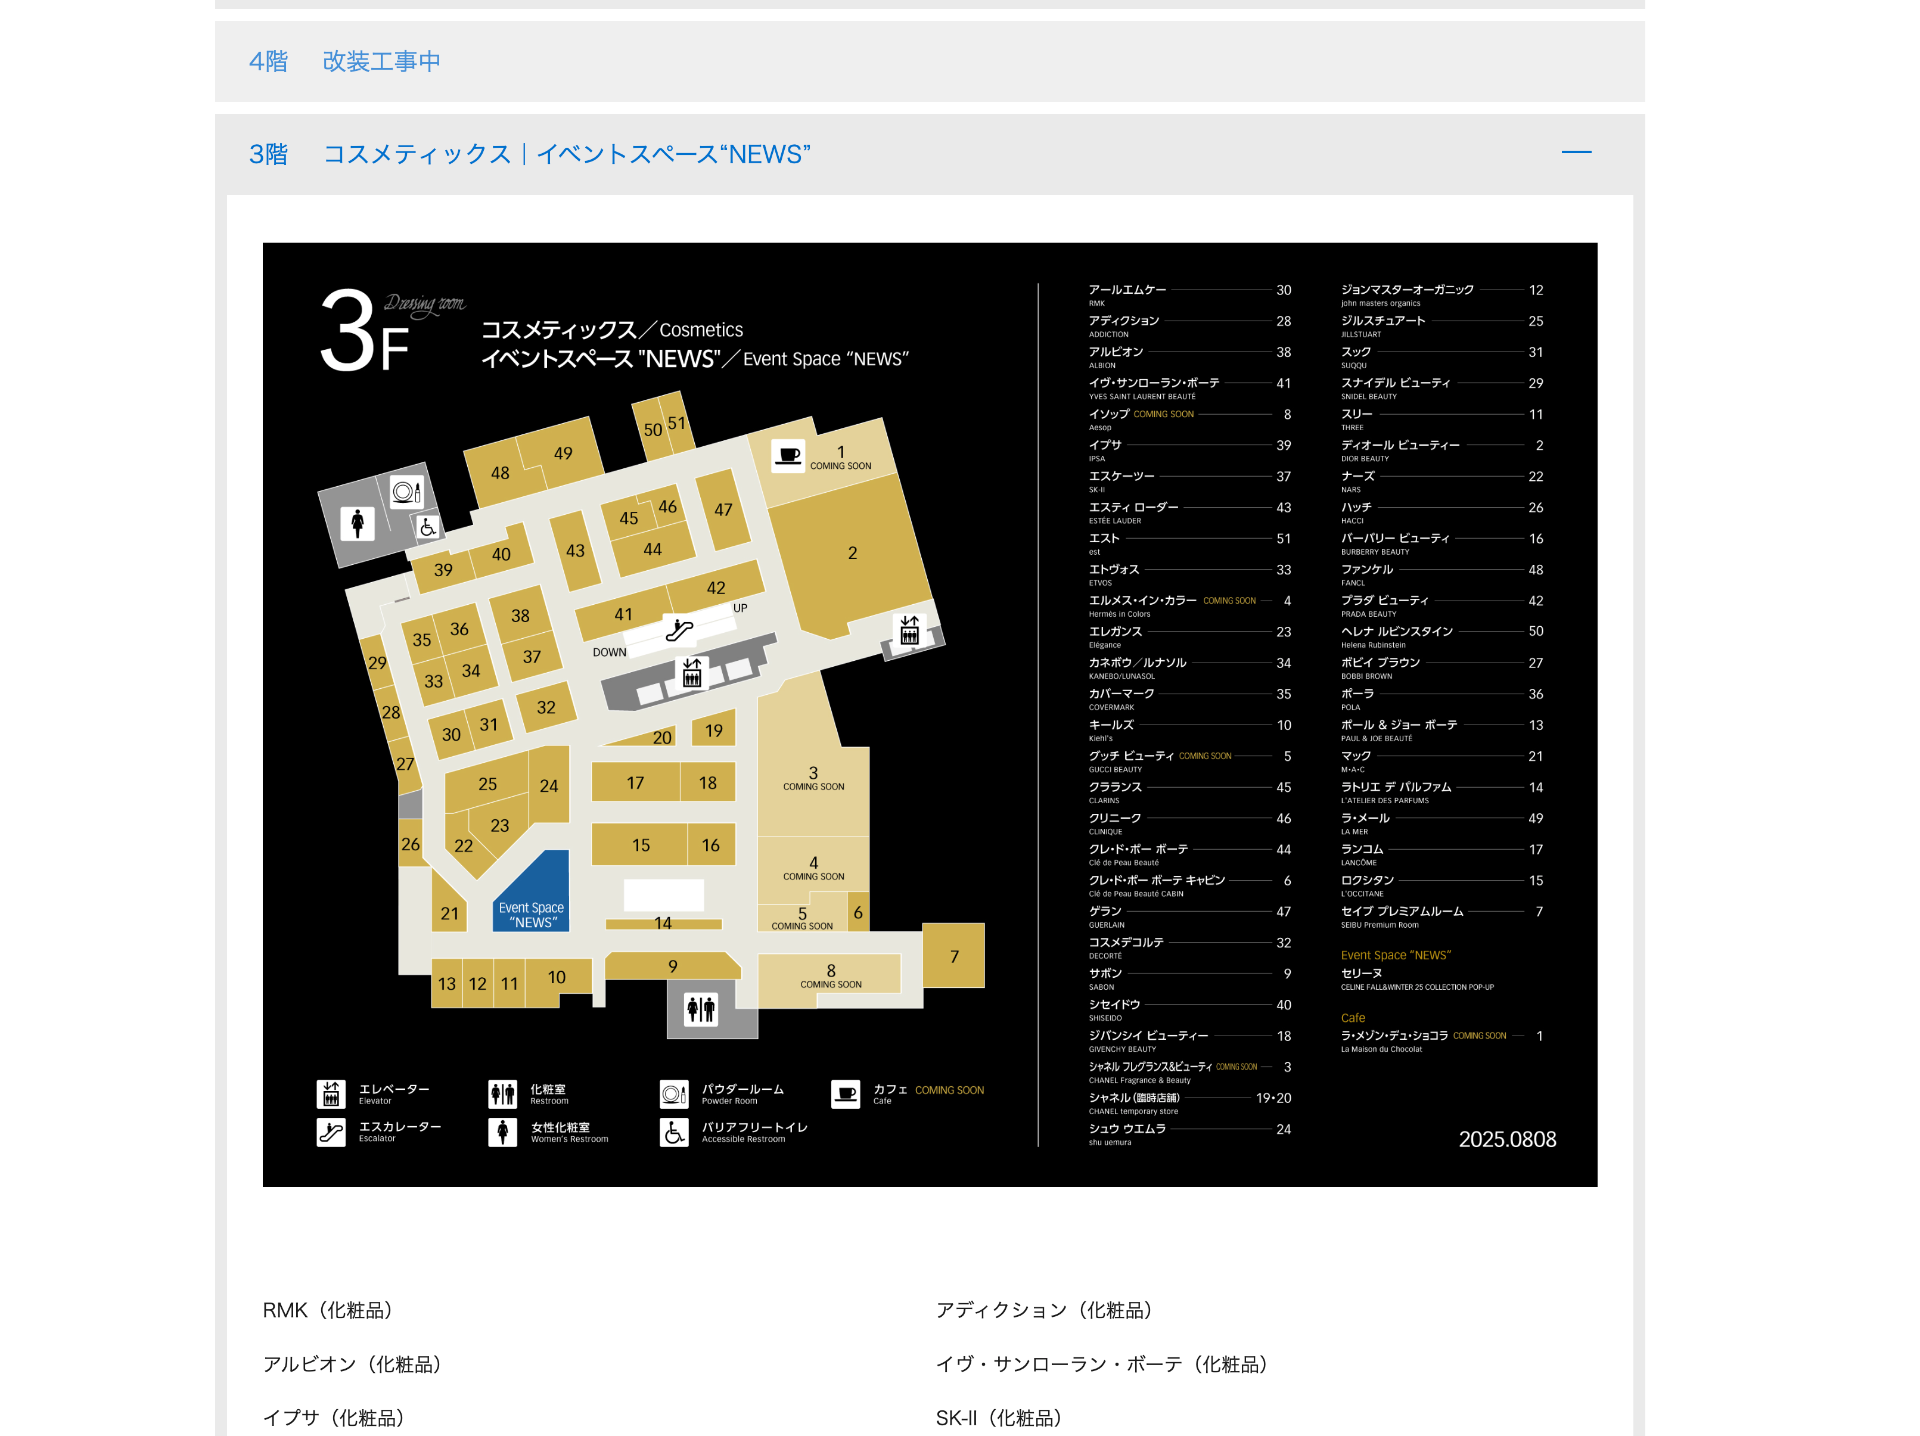The height and width of the screenshot is (1436, 1920).
Task: Open the アディクション（化粧品） link
Action: (1044, 1310)
